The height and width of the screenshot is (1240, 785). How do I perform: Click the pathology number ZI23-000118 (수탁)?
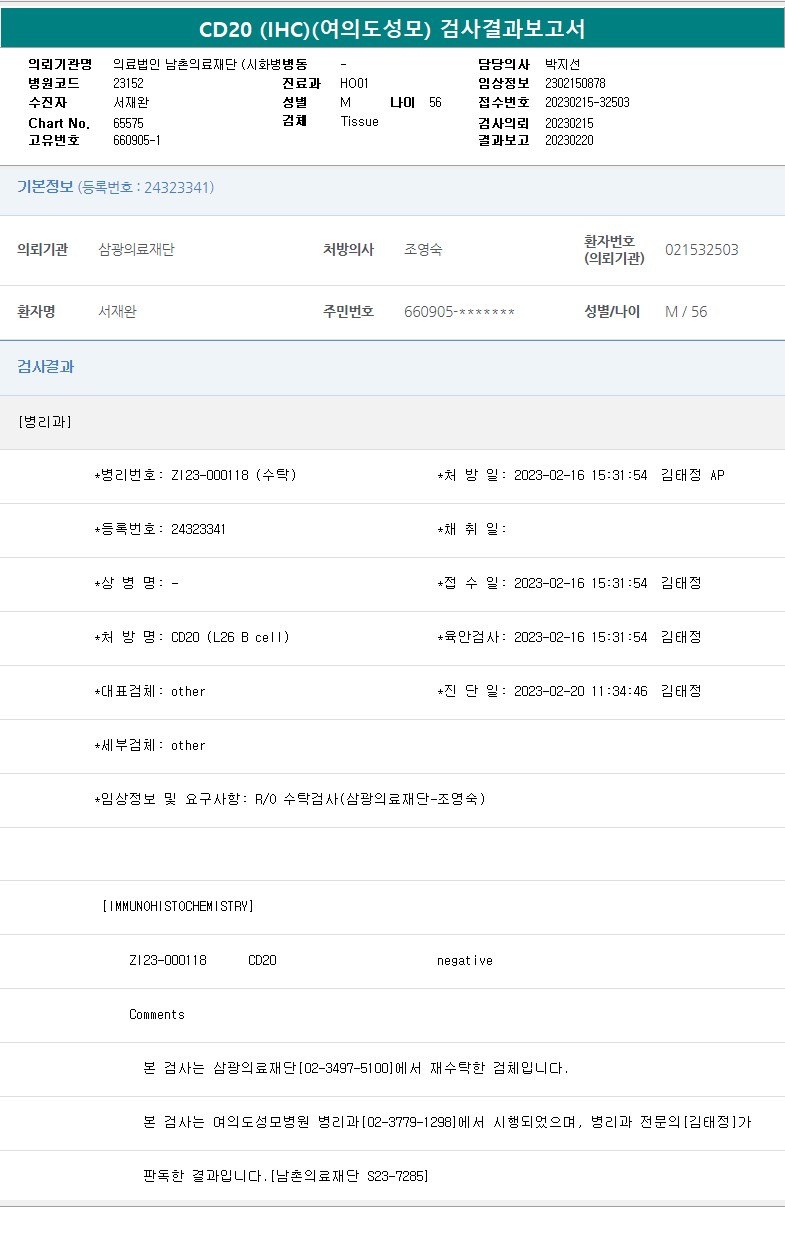(233, 475)
